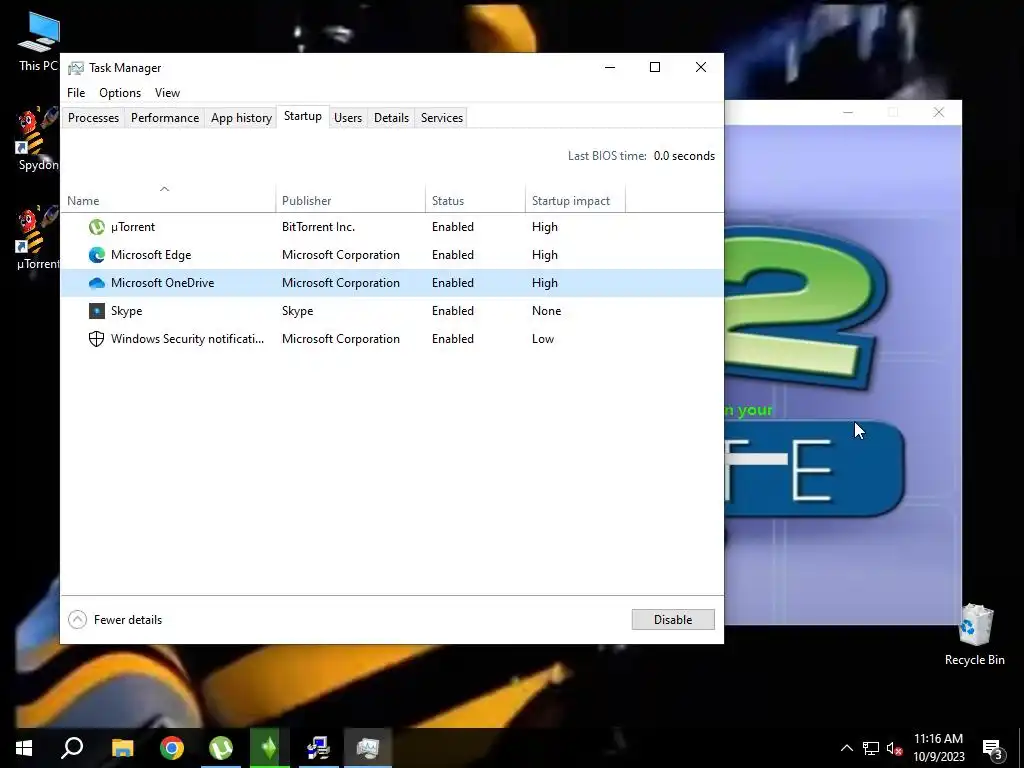Viewport: 1024px width, 768px height.
Task: Click the Microsoft OneDrive name text
Action: click(x=163, y=283)
